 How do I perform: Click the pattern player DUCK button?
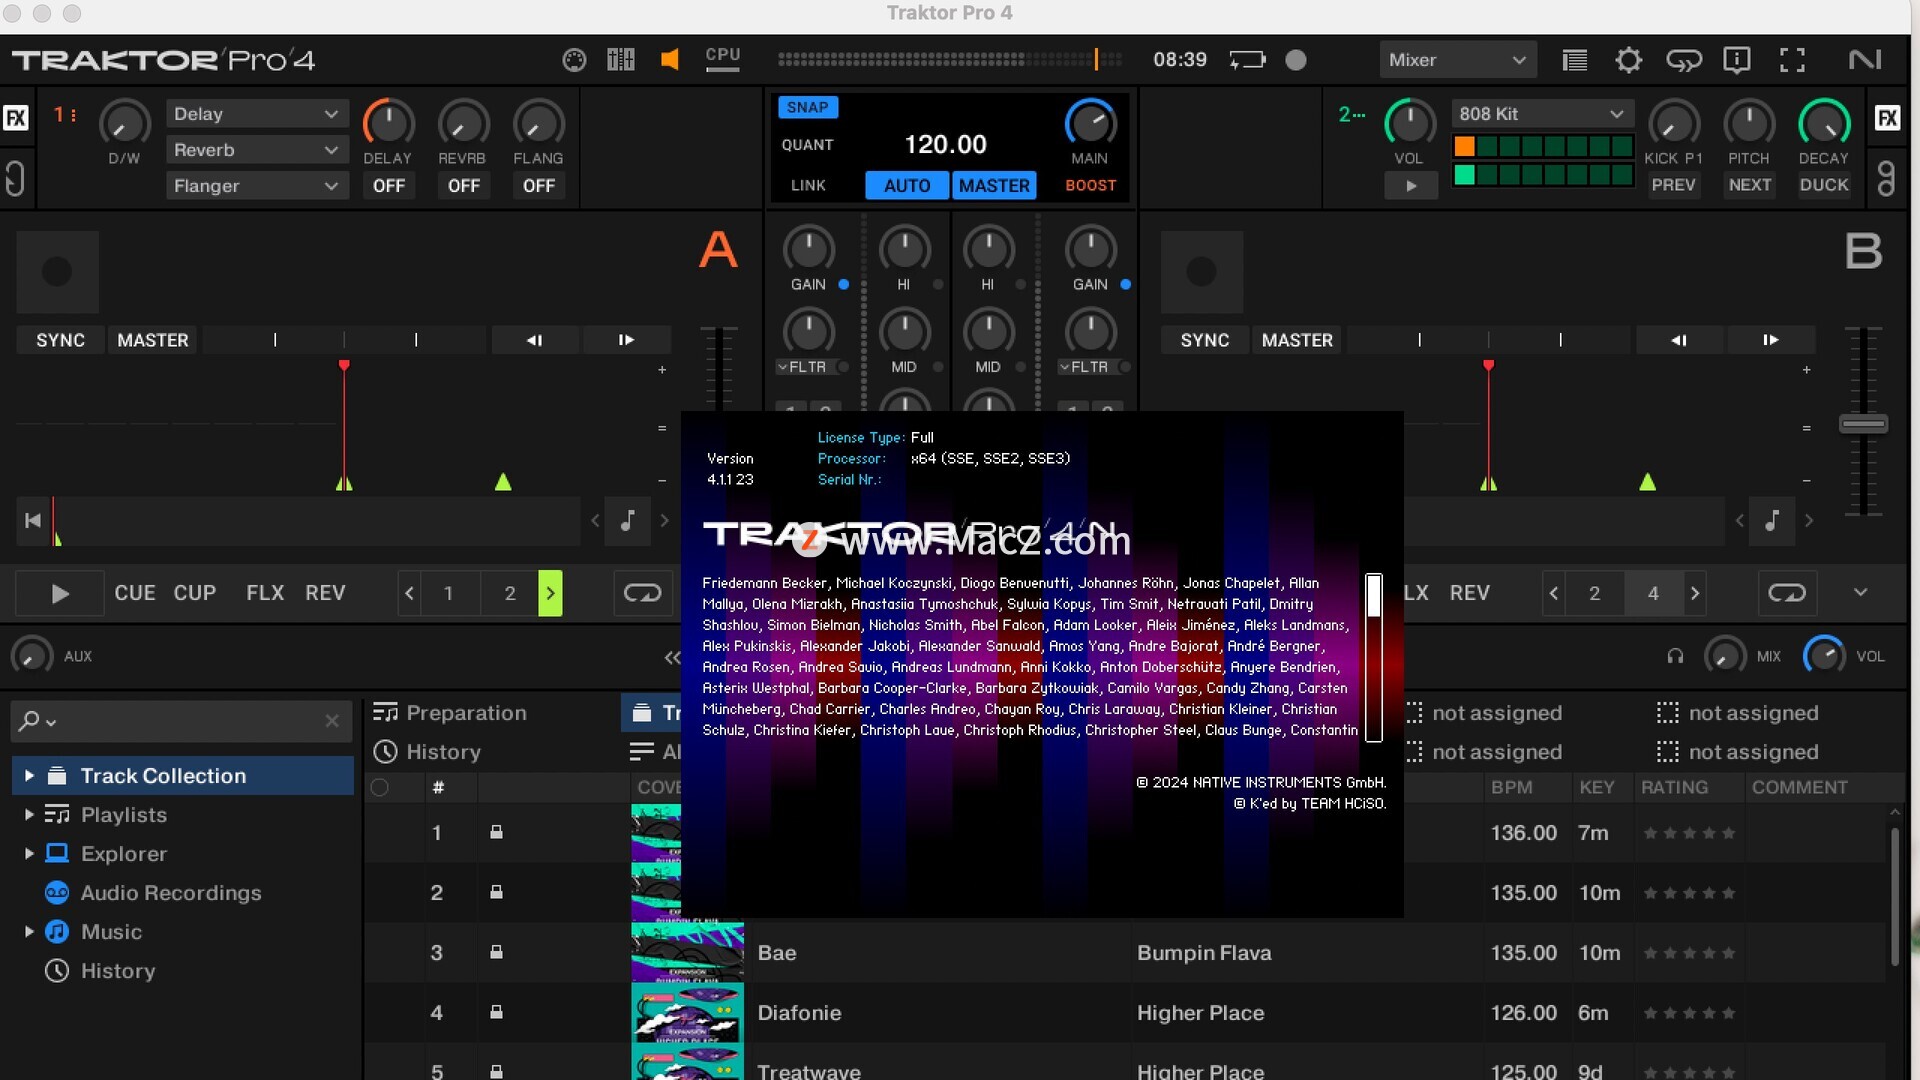point(1824,186)
